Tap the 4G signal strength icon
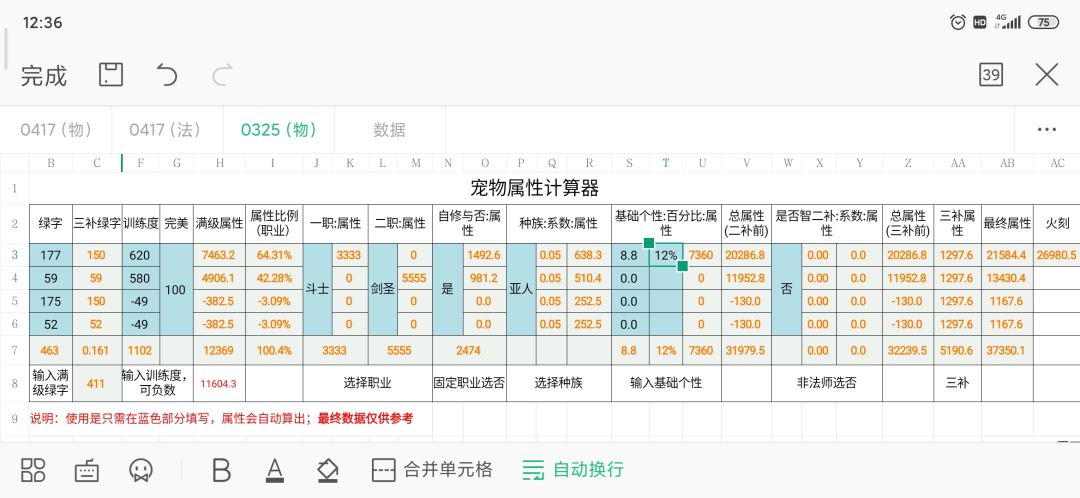1080x498 pixels. (1008, 22)
